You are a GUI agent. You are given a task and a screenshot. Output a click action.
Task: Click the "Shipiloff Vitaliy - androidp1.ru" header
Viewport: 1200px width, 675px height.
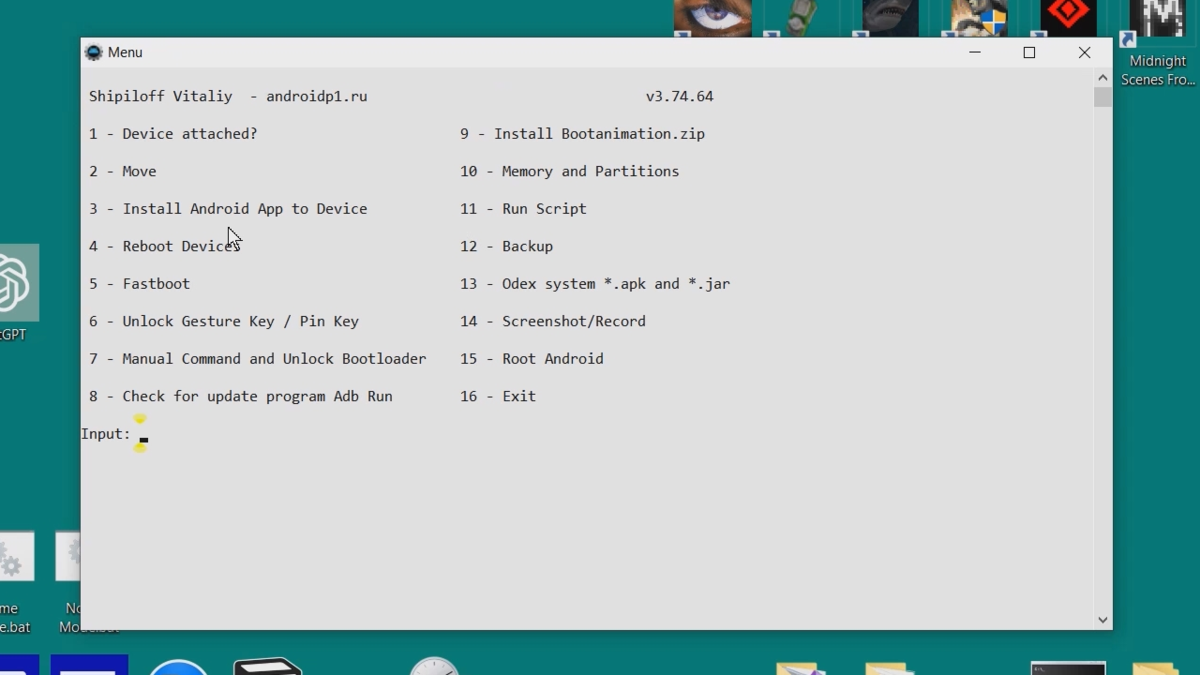pos(228,97)
